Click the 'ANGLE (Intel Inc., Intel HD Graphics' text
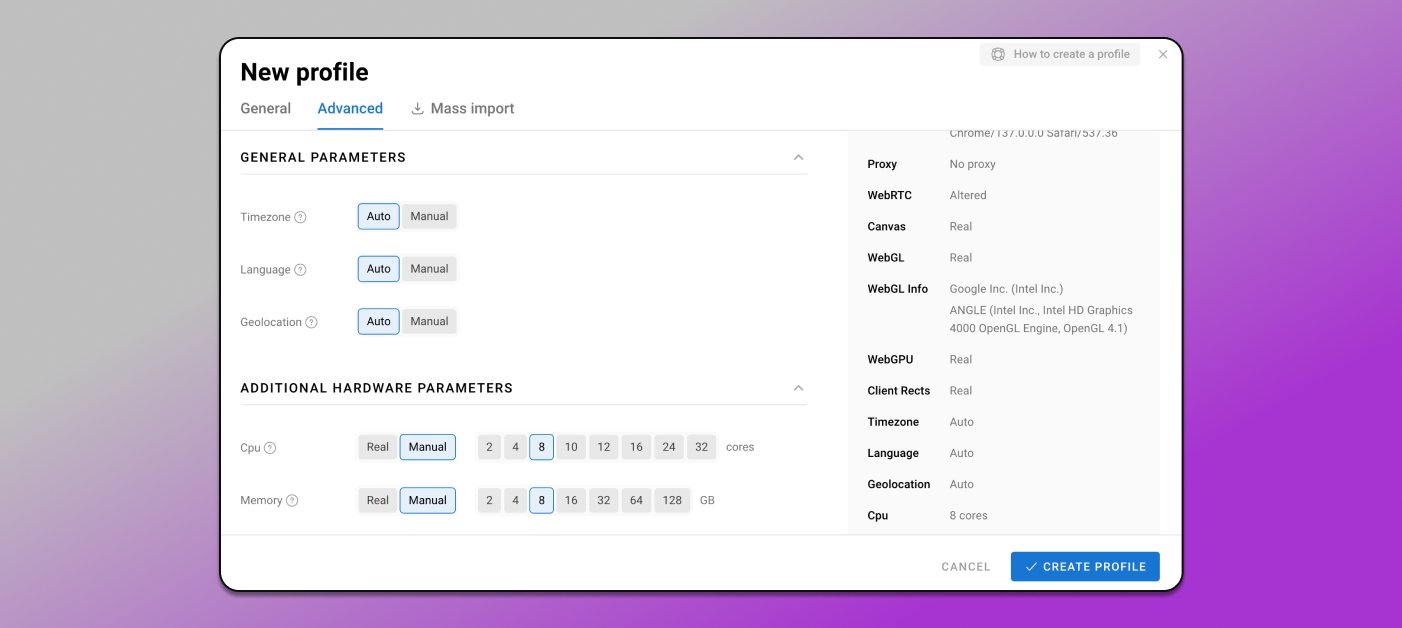 click(x=1041, y=310)
